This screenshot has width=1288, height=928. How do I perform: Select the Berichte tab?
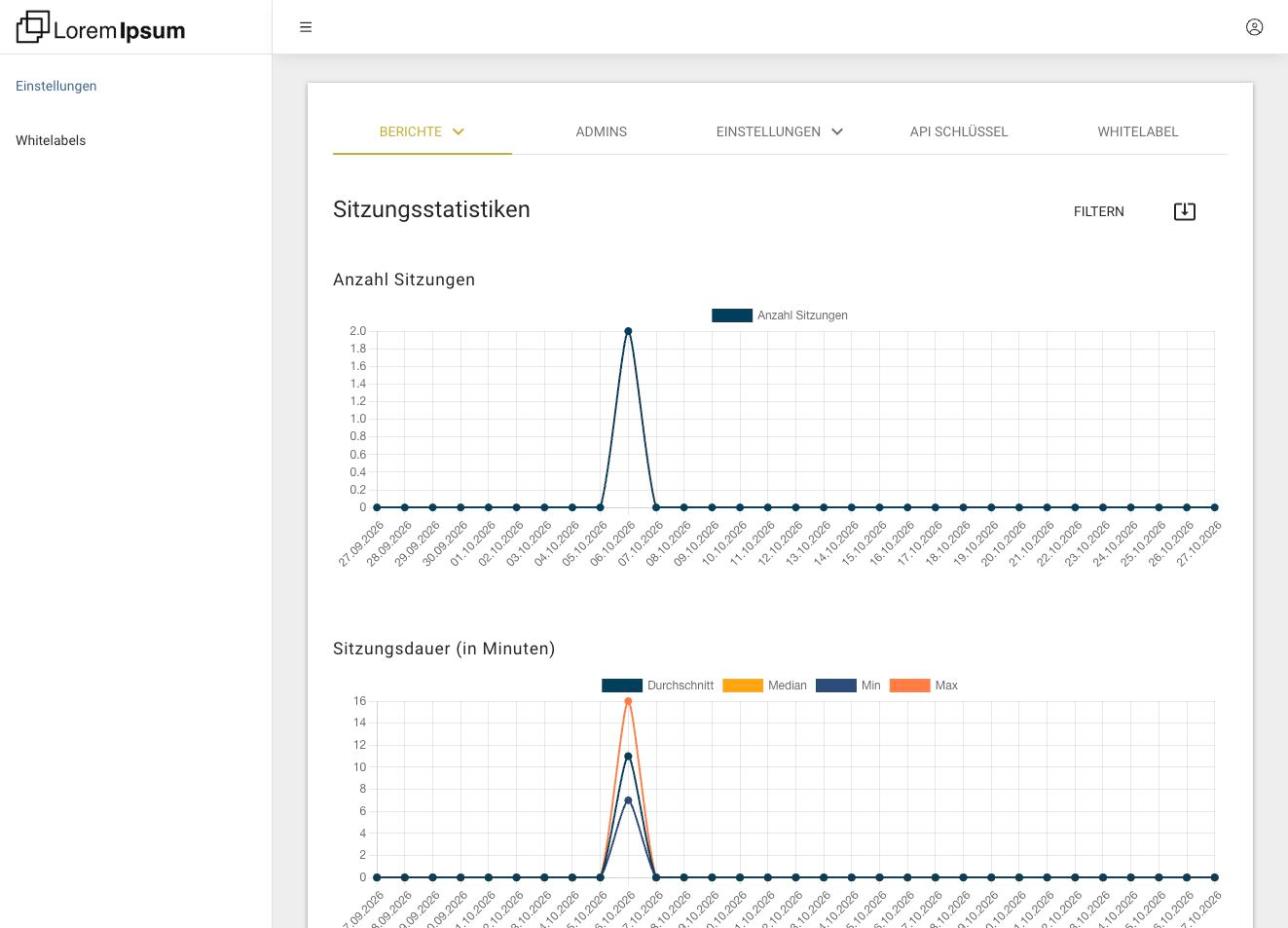(422, 132)
